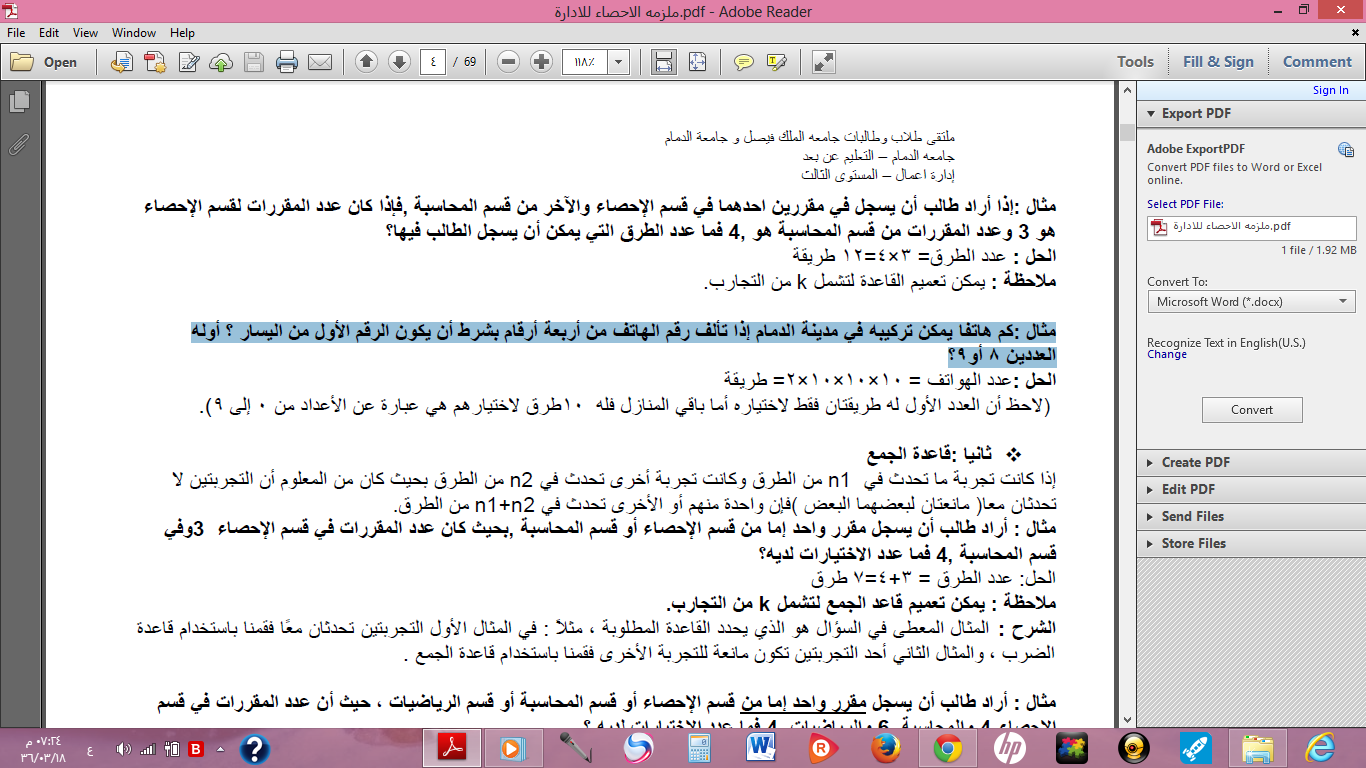The image size is (1366, 768).
Task: Open Microsoft Word from taskbar
Action: 761,747
